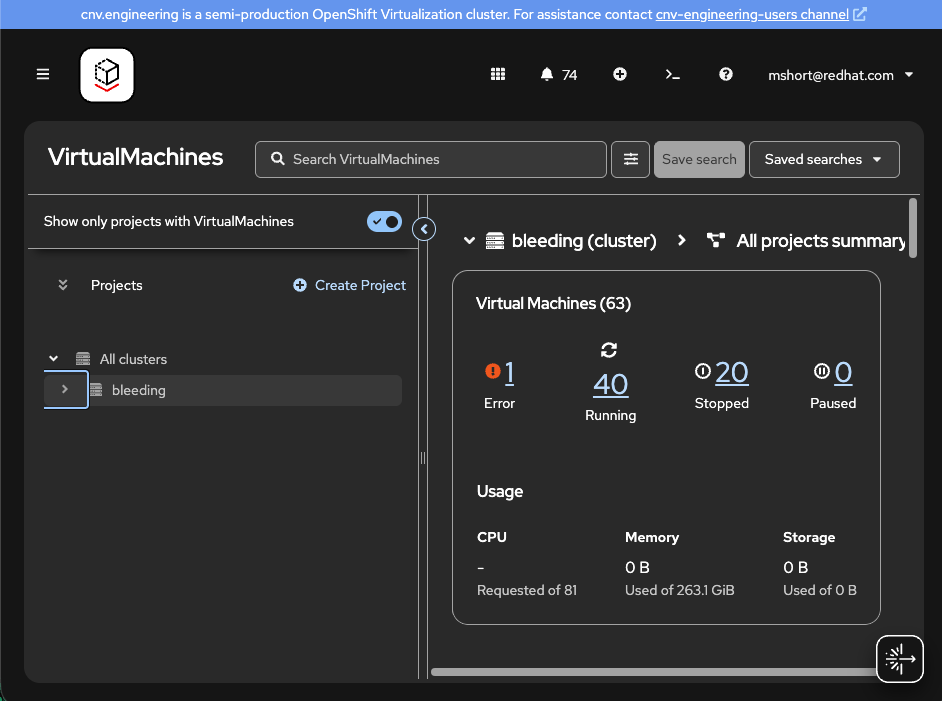This screenshot has height=701, width=942.
Task: Open the notifications bell showing 74
Action: (558, 75)
